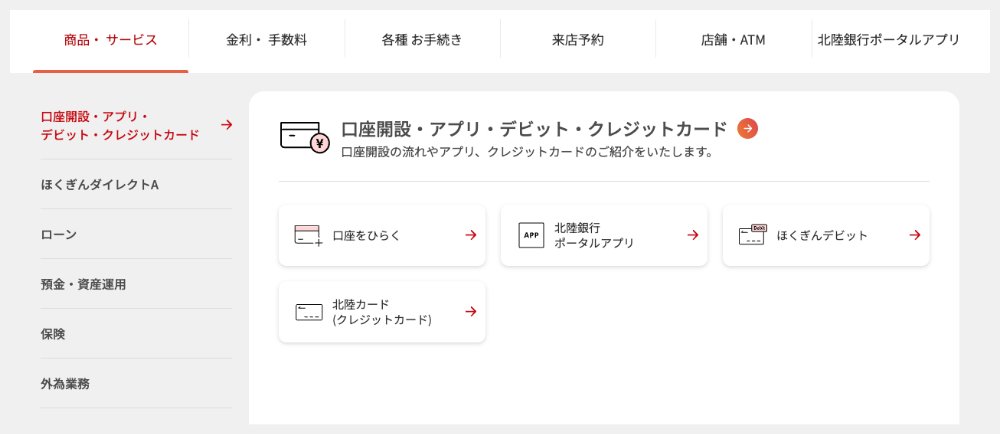1000x434 pixels.
Task: Open 北陸銀行ポータルアプリ in top navigation
Action: pos(888,41)
